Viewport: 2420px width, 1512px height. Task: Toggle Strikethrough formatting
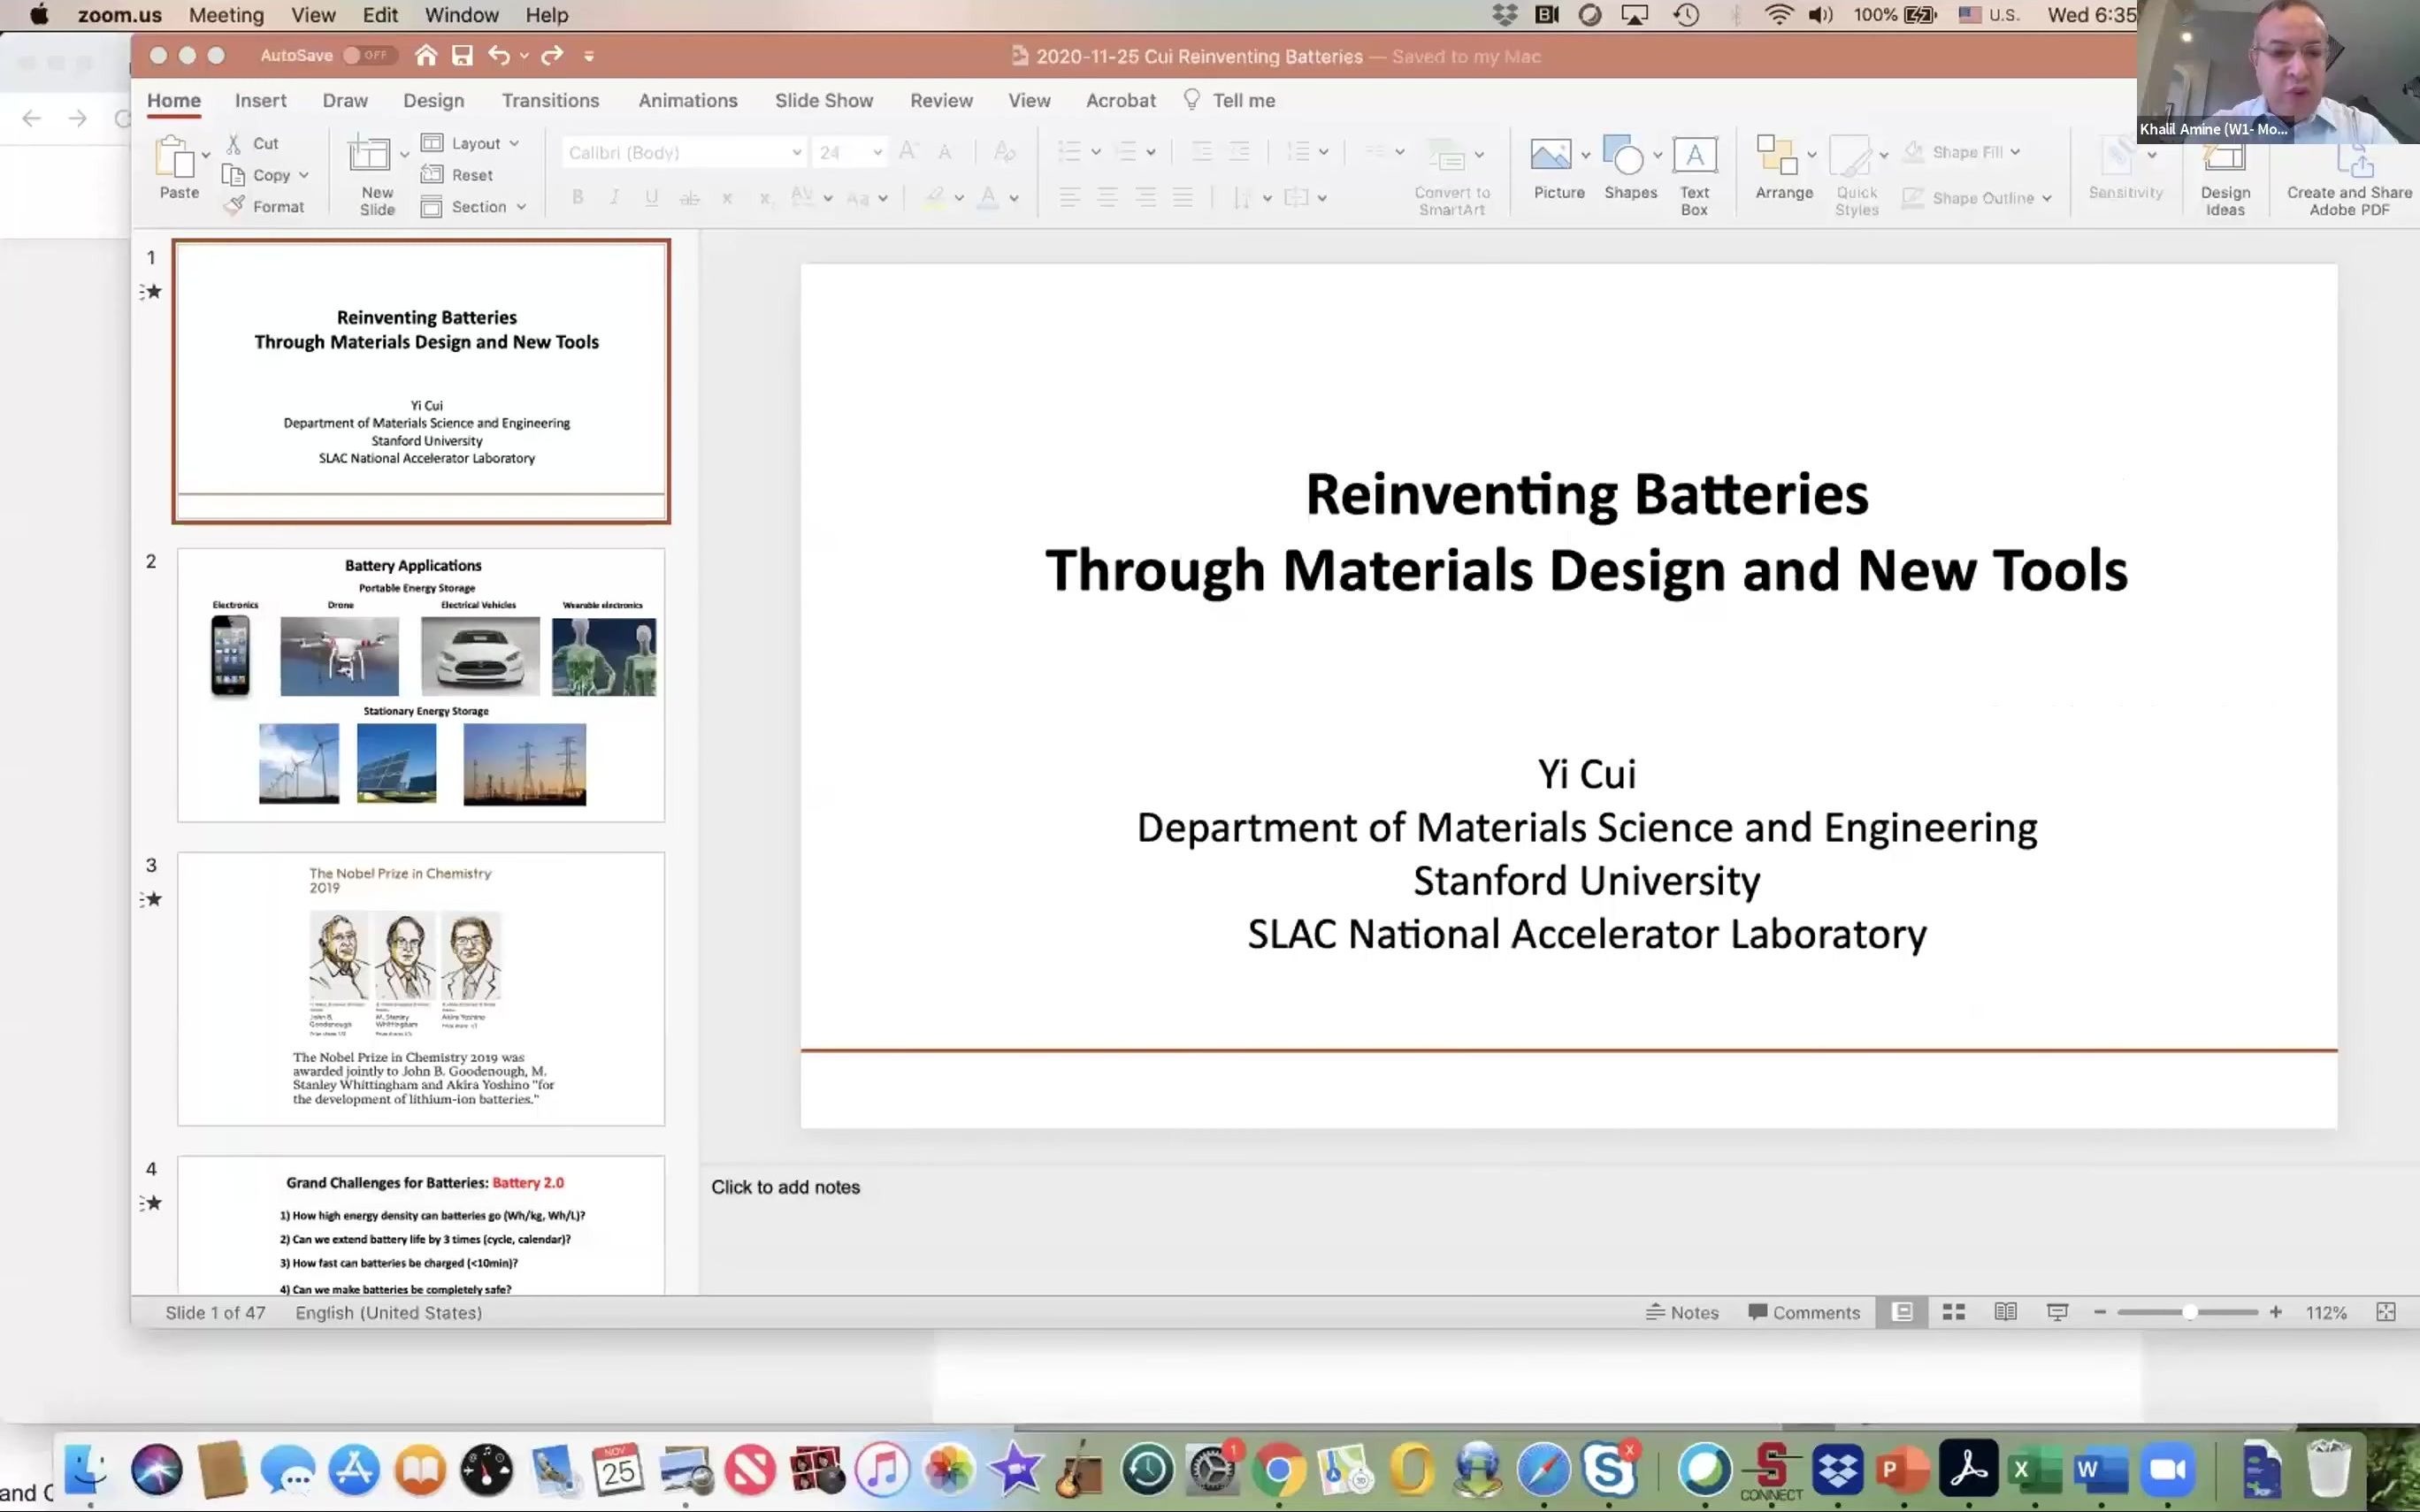pos(689,198)
